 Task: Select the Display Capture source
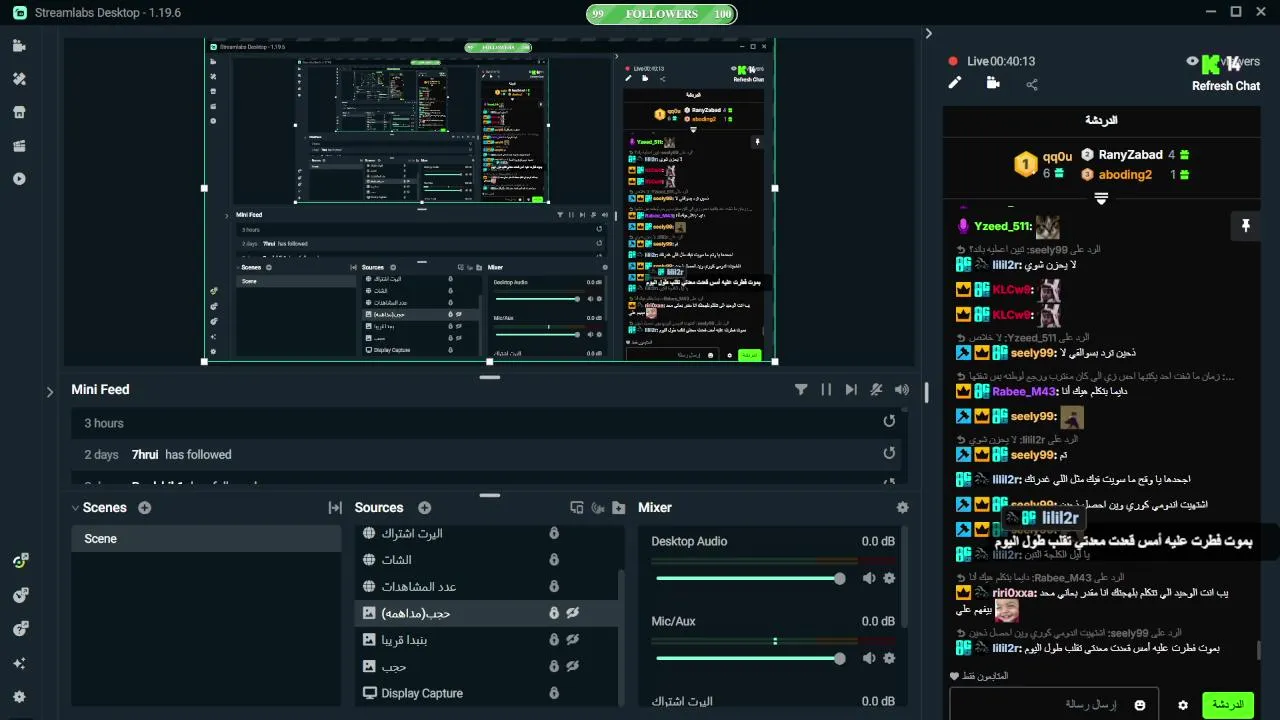tap(486, 693)
